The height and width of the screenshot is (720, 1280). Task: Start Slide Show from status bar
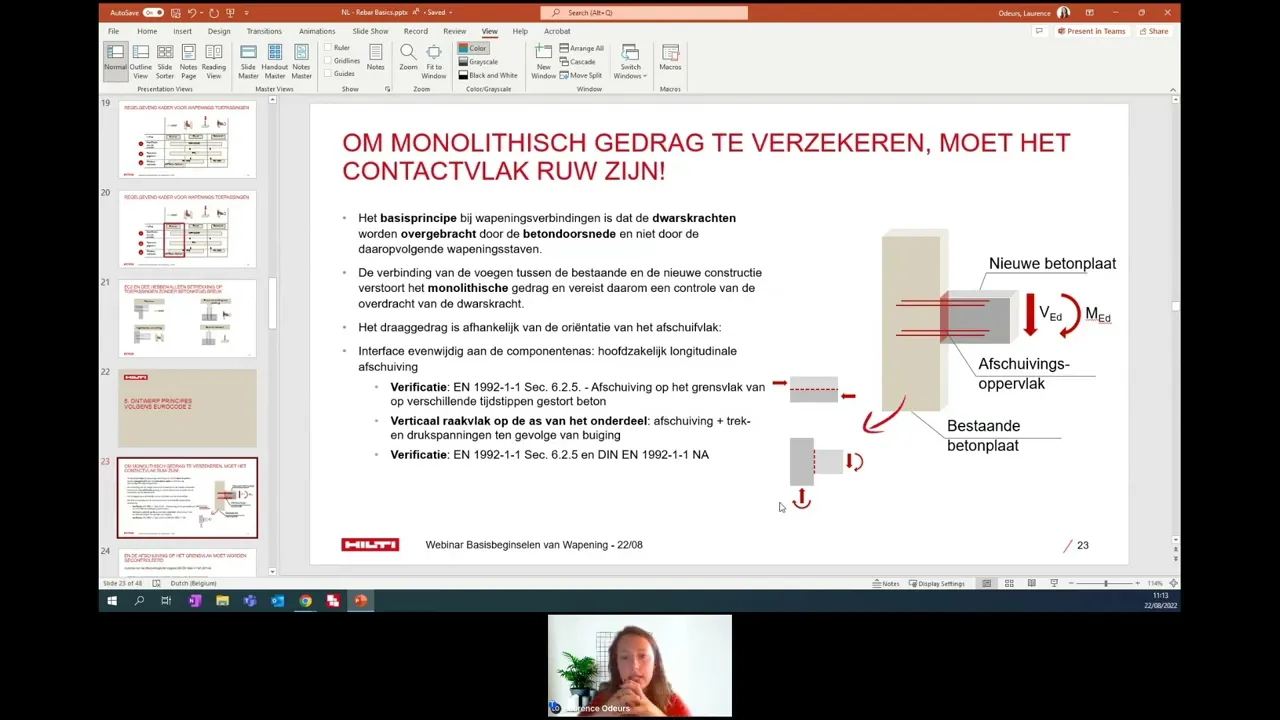click(x=1053, y=583)
